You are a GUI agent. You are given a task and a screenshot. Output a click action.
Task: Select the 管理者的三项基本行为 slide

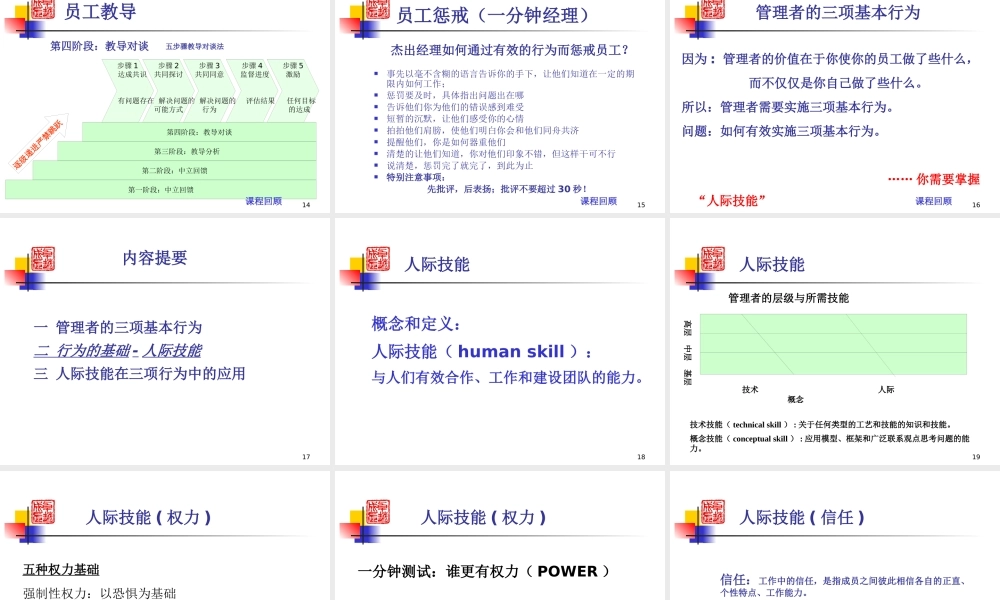click(x=835, y=106)
